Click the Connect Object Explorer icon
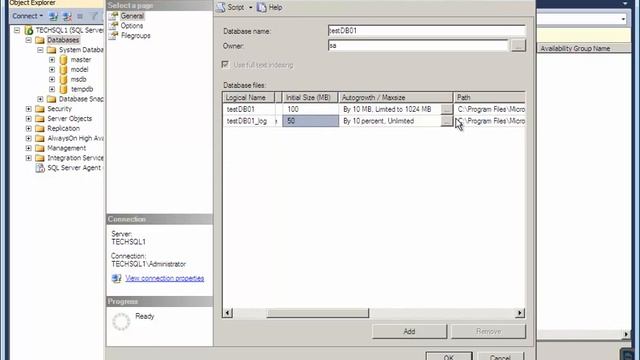Viewport: 640px width, 360px height. [x=53, y=16]
